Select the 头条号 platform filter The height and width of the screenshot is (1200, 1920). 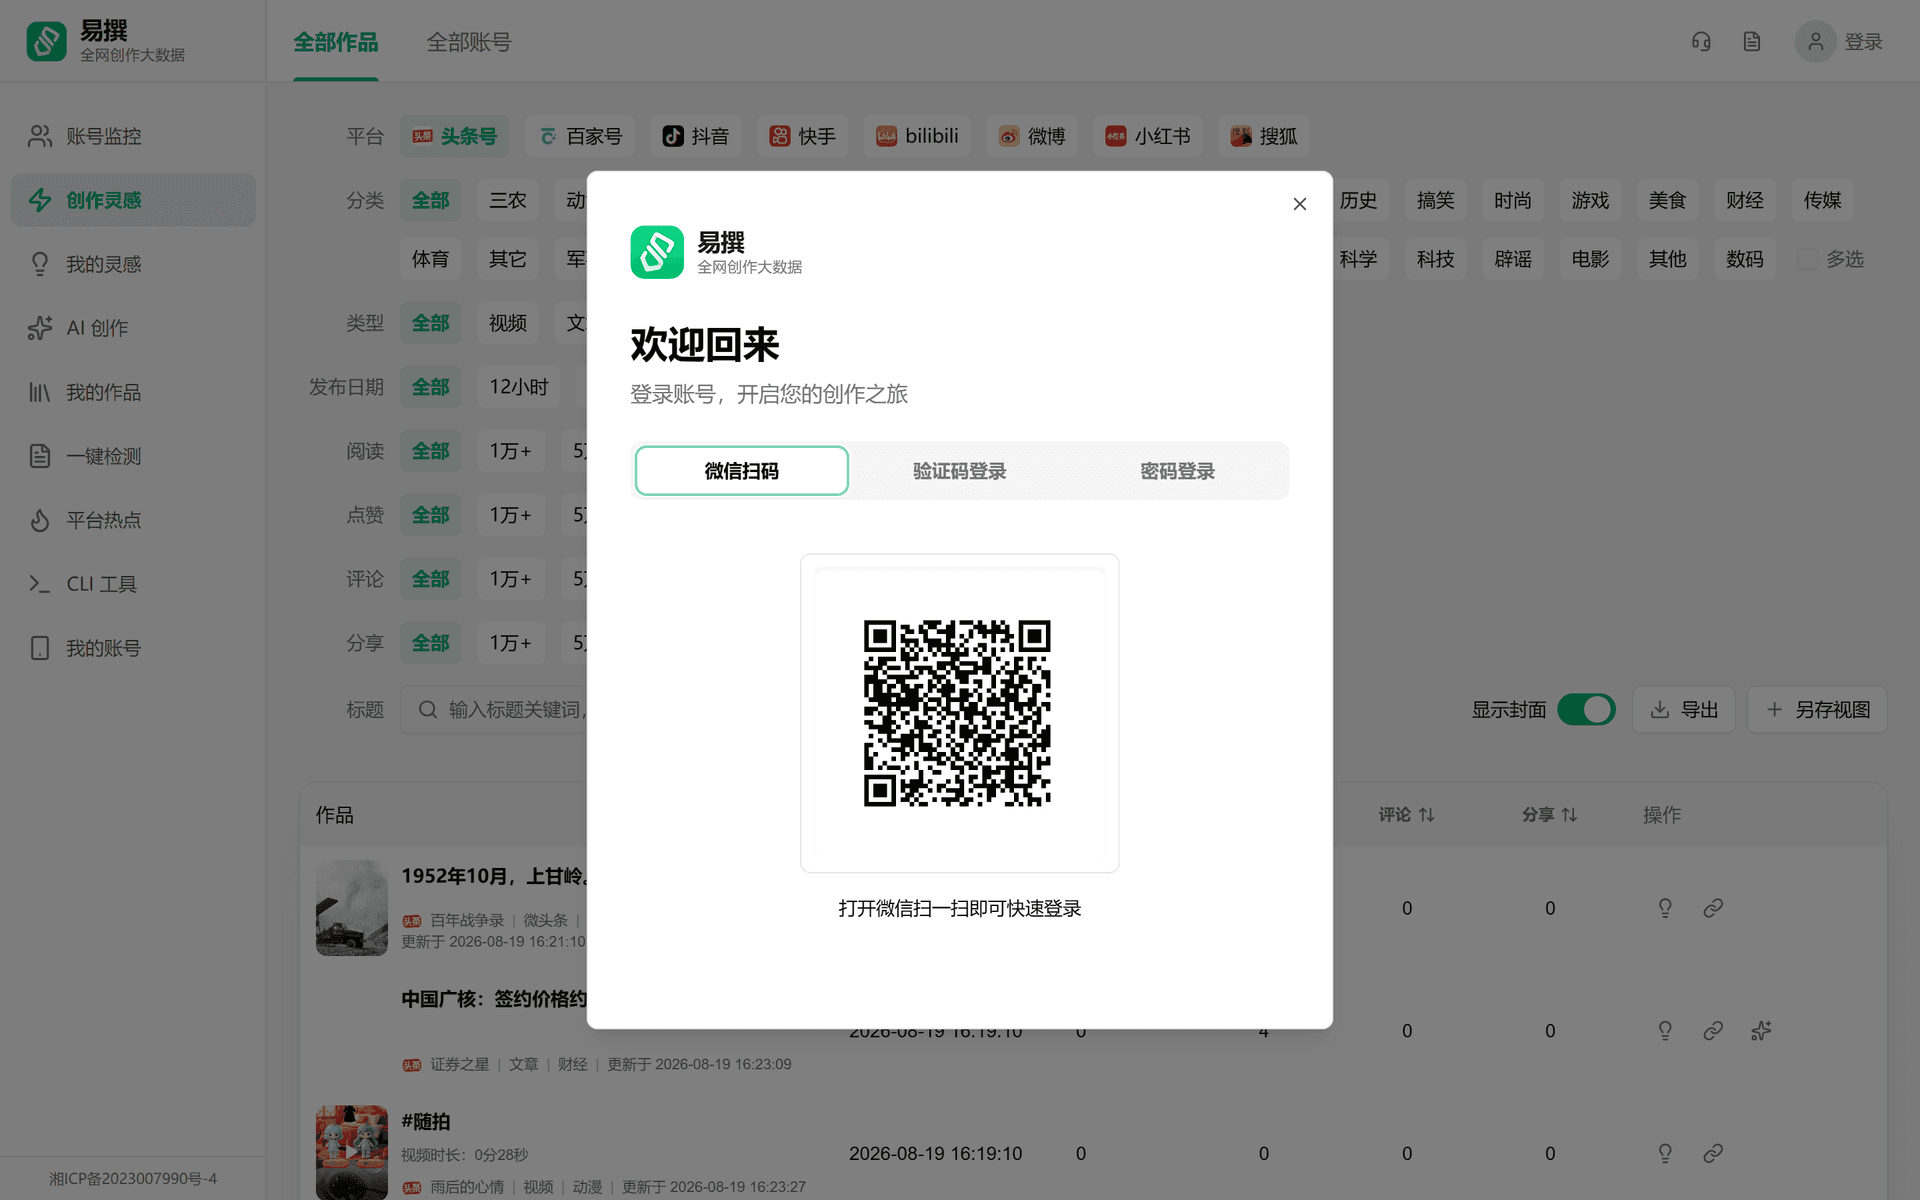point(455,136)
